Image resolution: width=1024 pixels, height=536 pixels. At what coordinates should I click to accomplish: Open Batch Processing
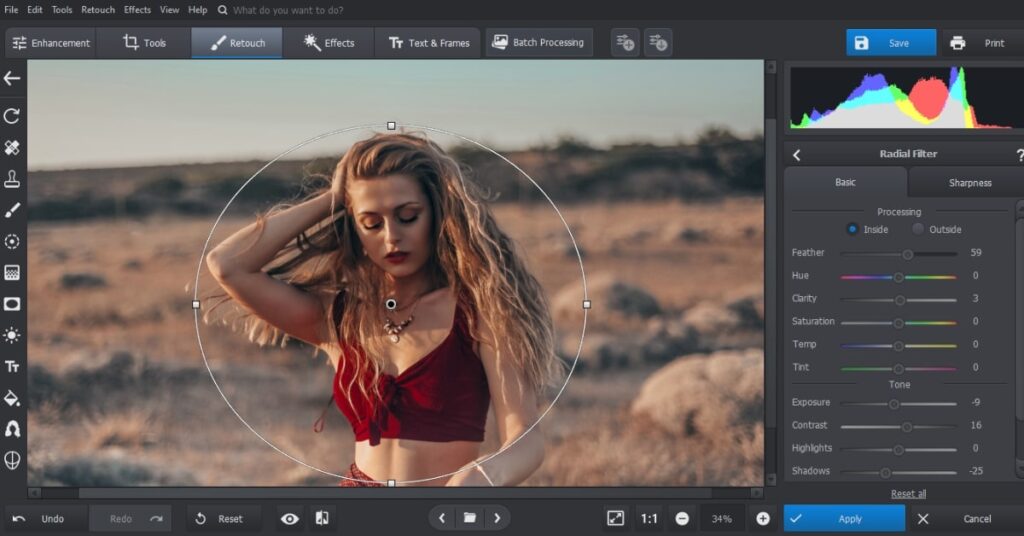(x=539, y=42)
